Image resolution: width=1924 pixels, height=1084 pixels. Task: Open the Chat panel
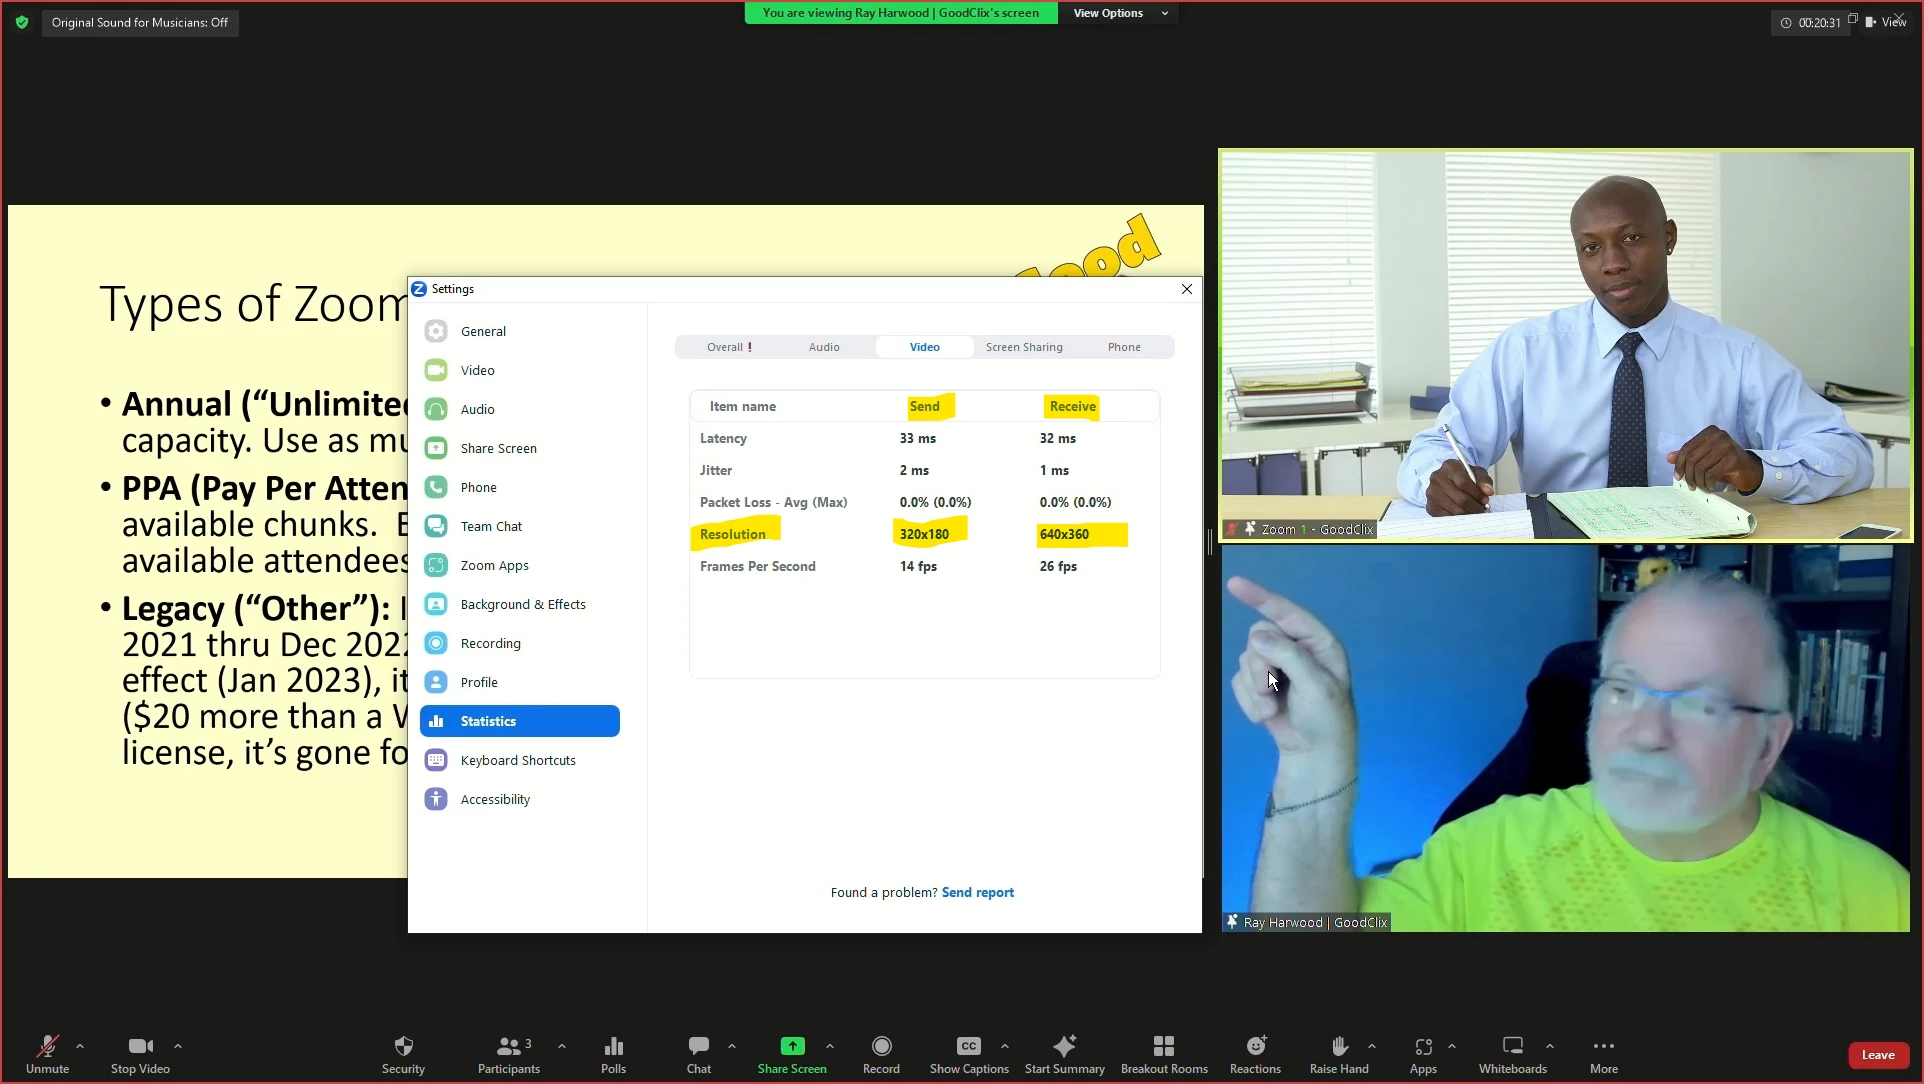[698, 1046]
